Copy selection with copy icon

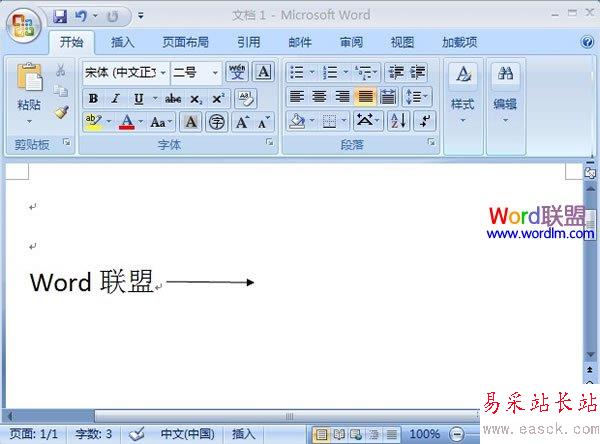[x=60, y=91]
